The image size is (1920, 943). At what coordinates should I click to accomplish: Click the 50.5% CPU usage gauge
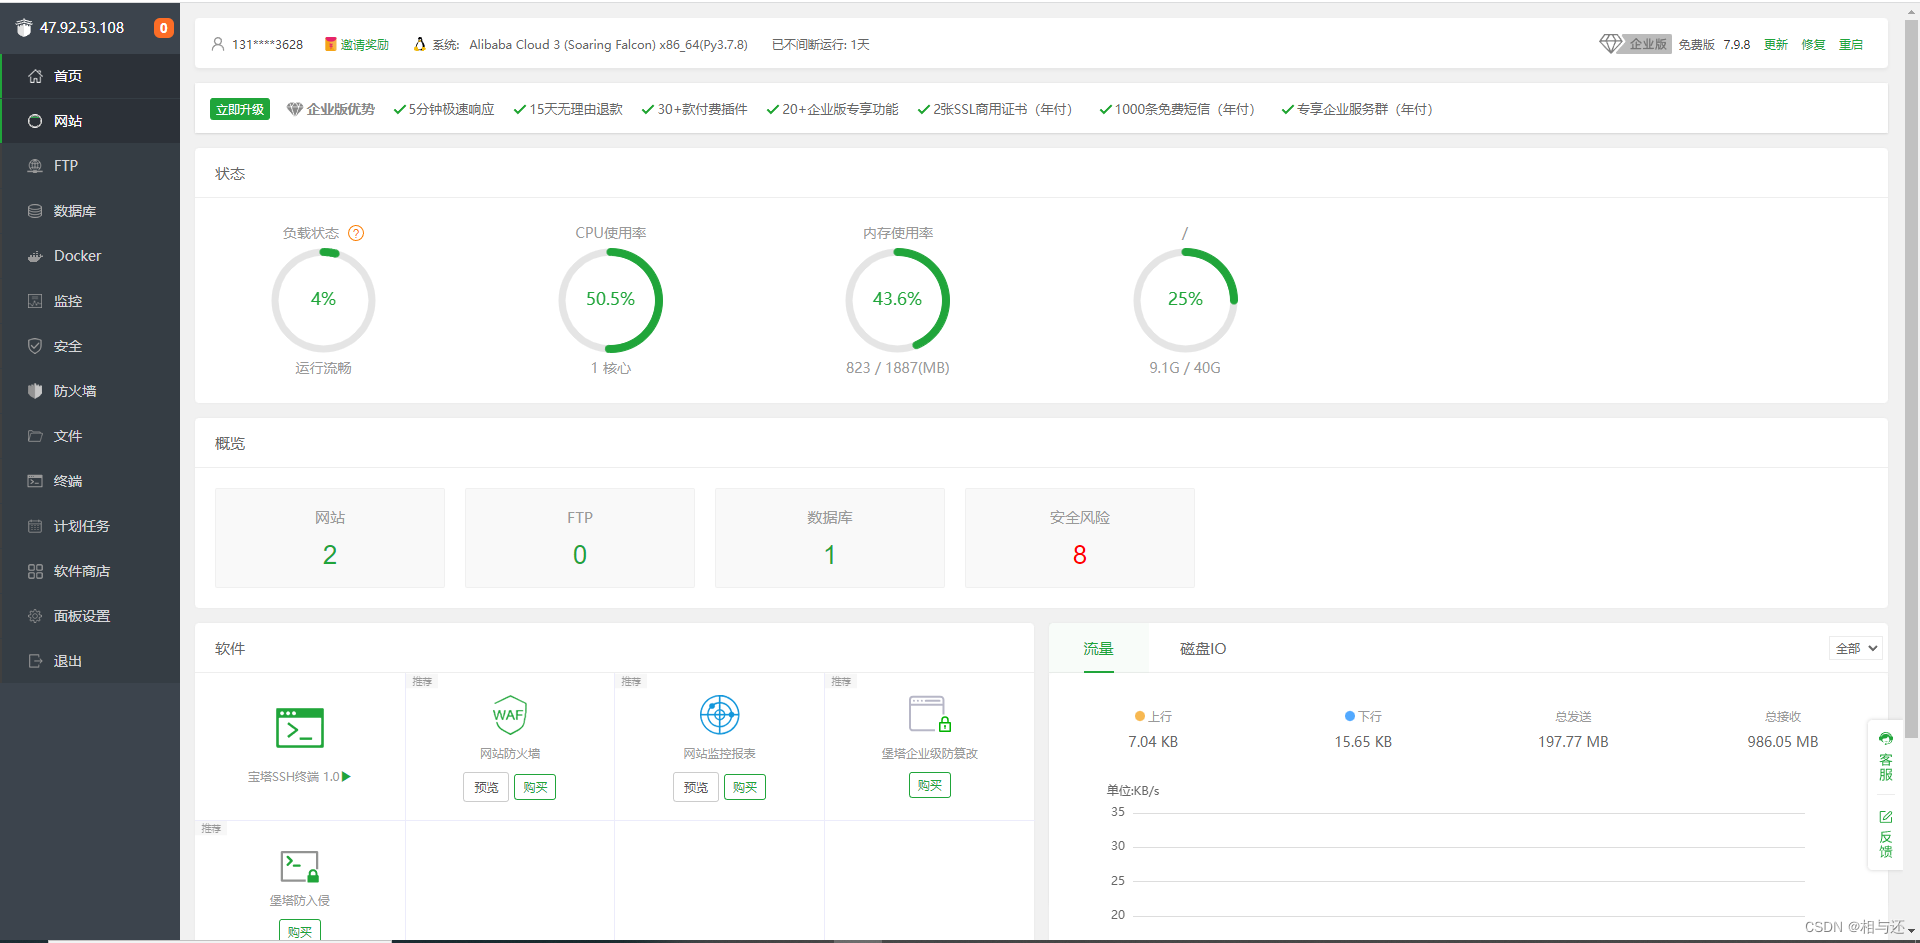tap(610, 300)
